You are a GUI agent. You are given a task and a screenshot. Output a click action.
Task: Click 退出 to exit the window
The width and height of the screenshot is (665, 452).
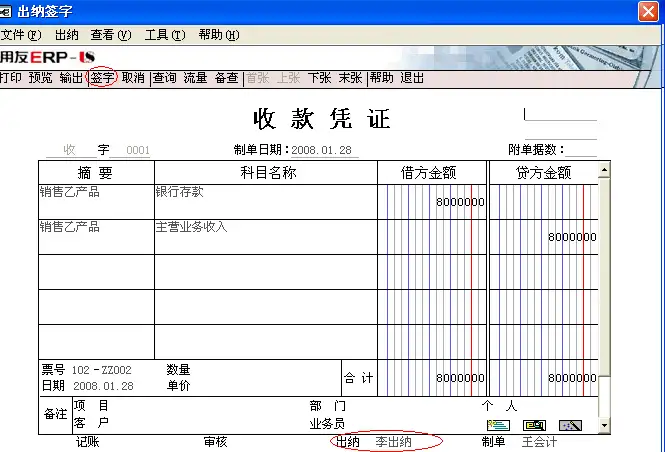(412, 78)
